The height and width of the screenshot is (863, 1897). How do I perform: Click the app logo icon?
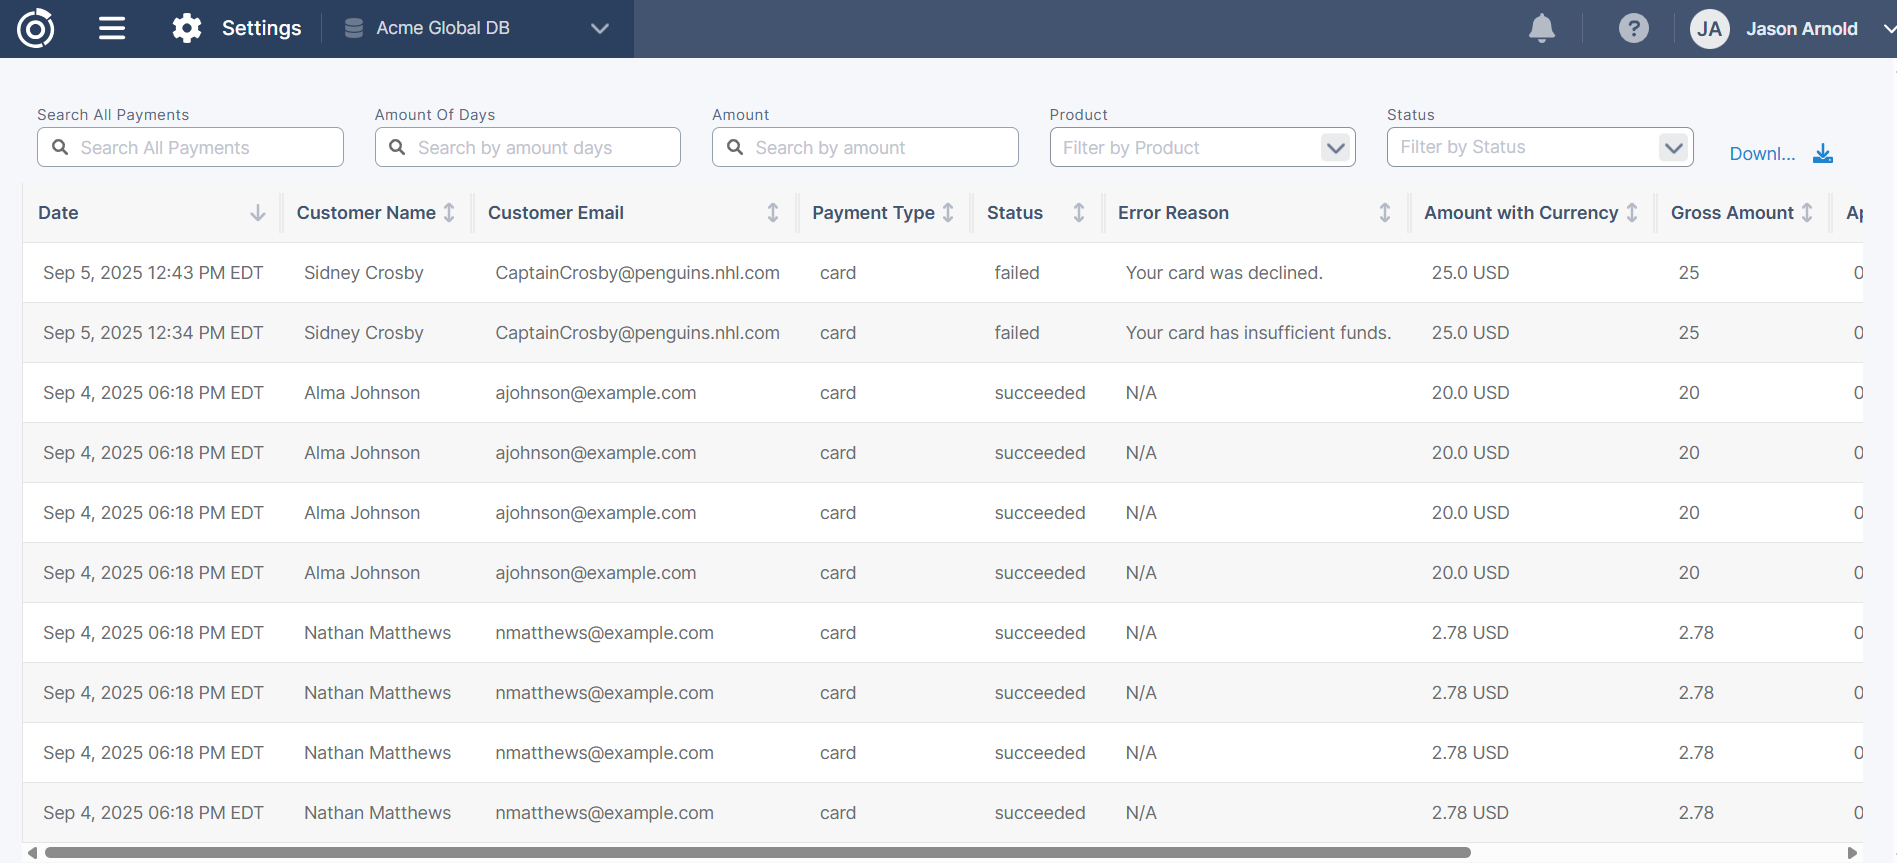pos(35,28)
